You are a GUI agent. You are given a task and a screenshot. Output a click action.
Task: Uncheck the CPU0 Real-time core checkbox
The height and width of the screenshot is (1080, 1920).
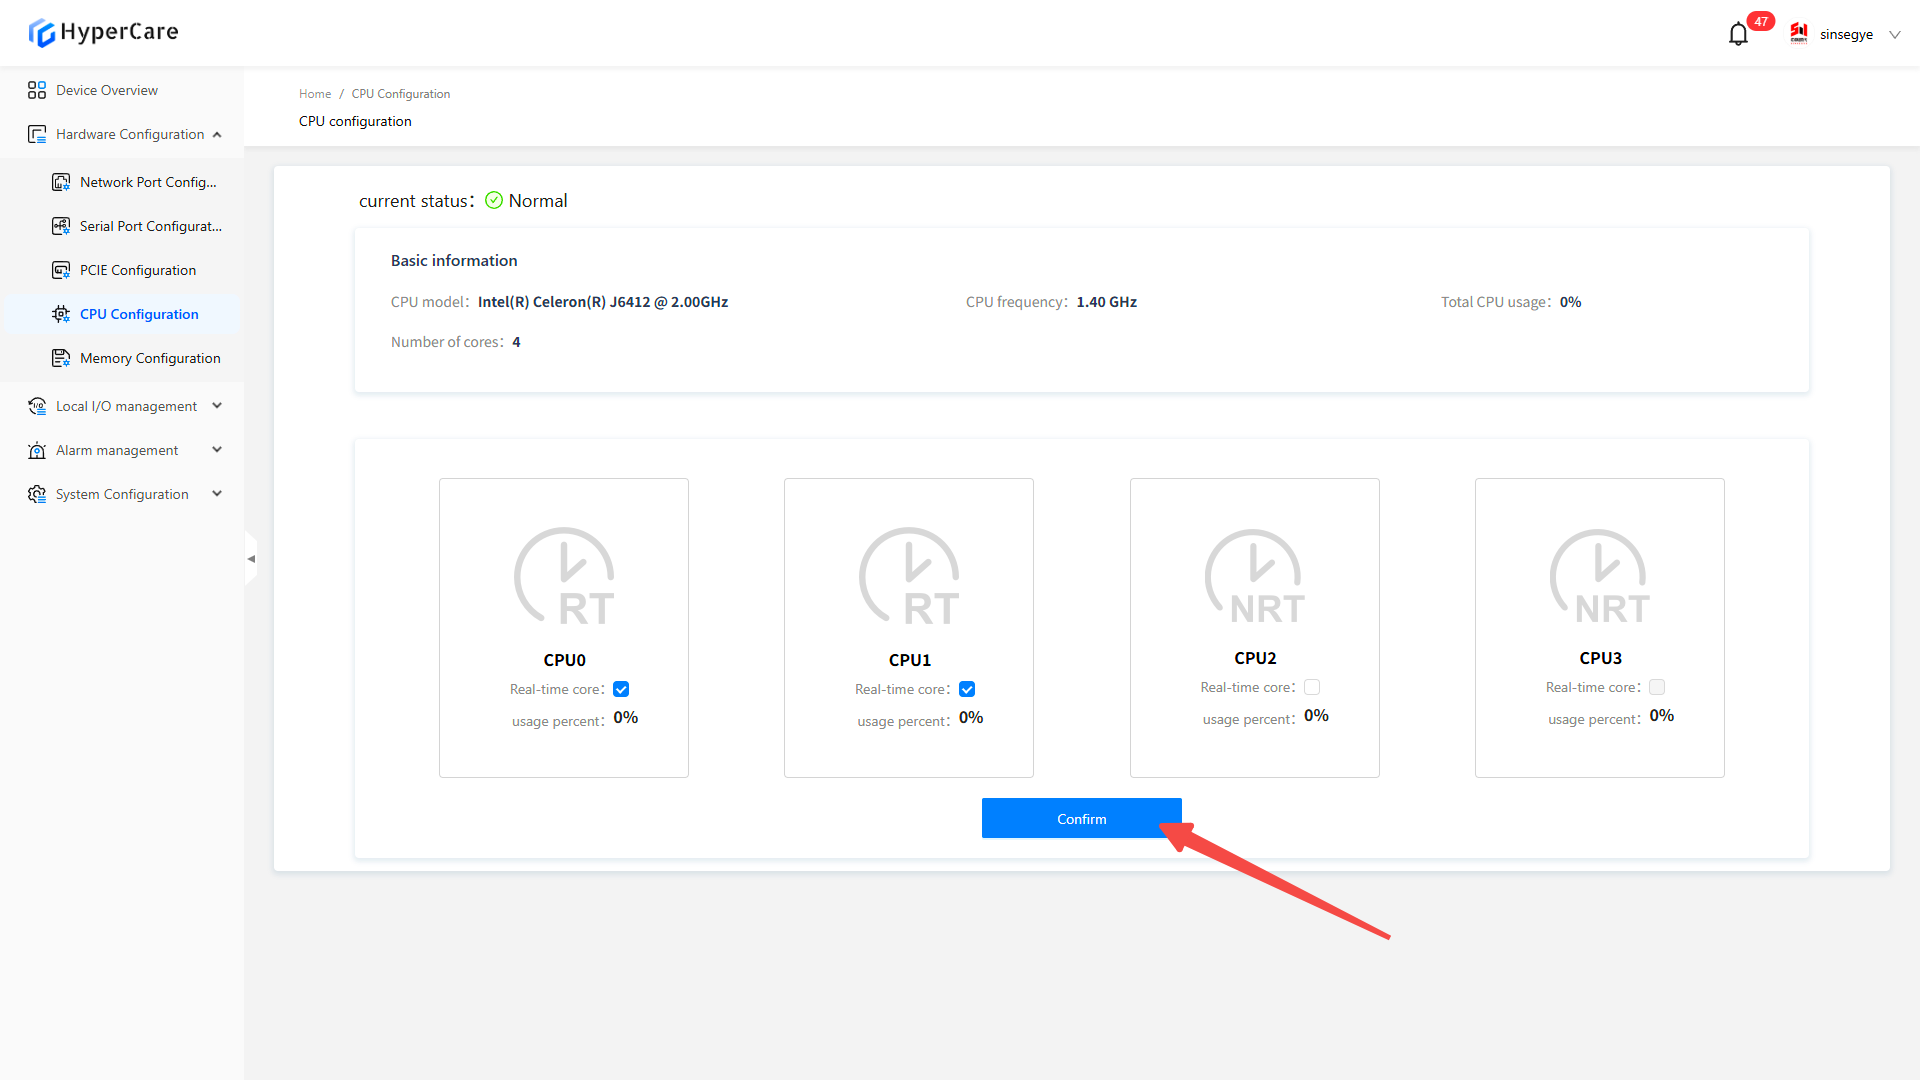621,689
